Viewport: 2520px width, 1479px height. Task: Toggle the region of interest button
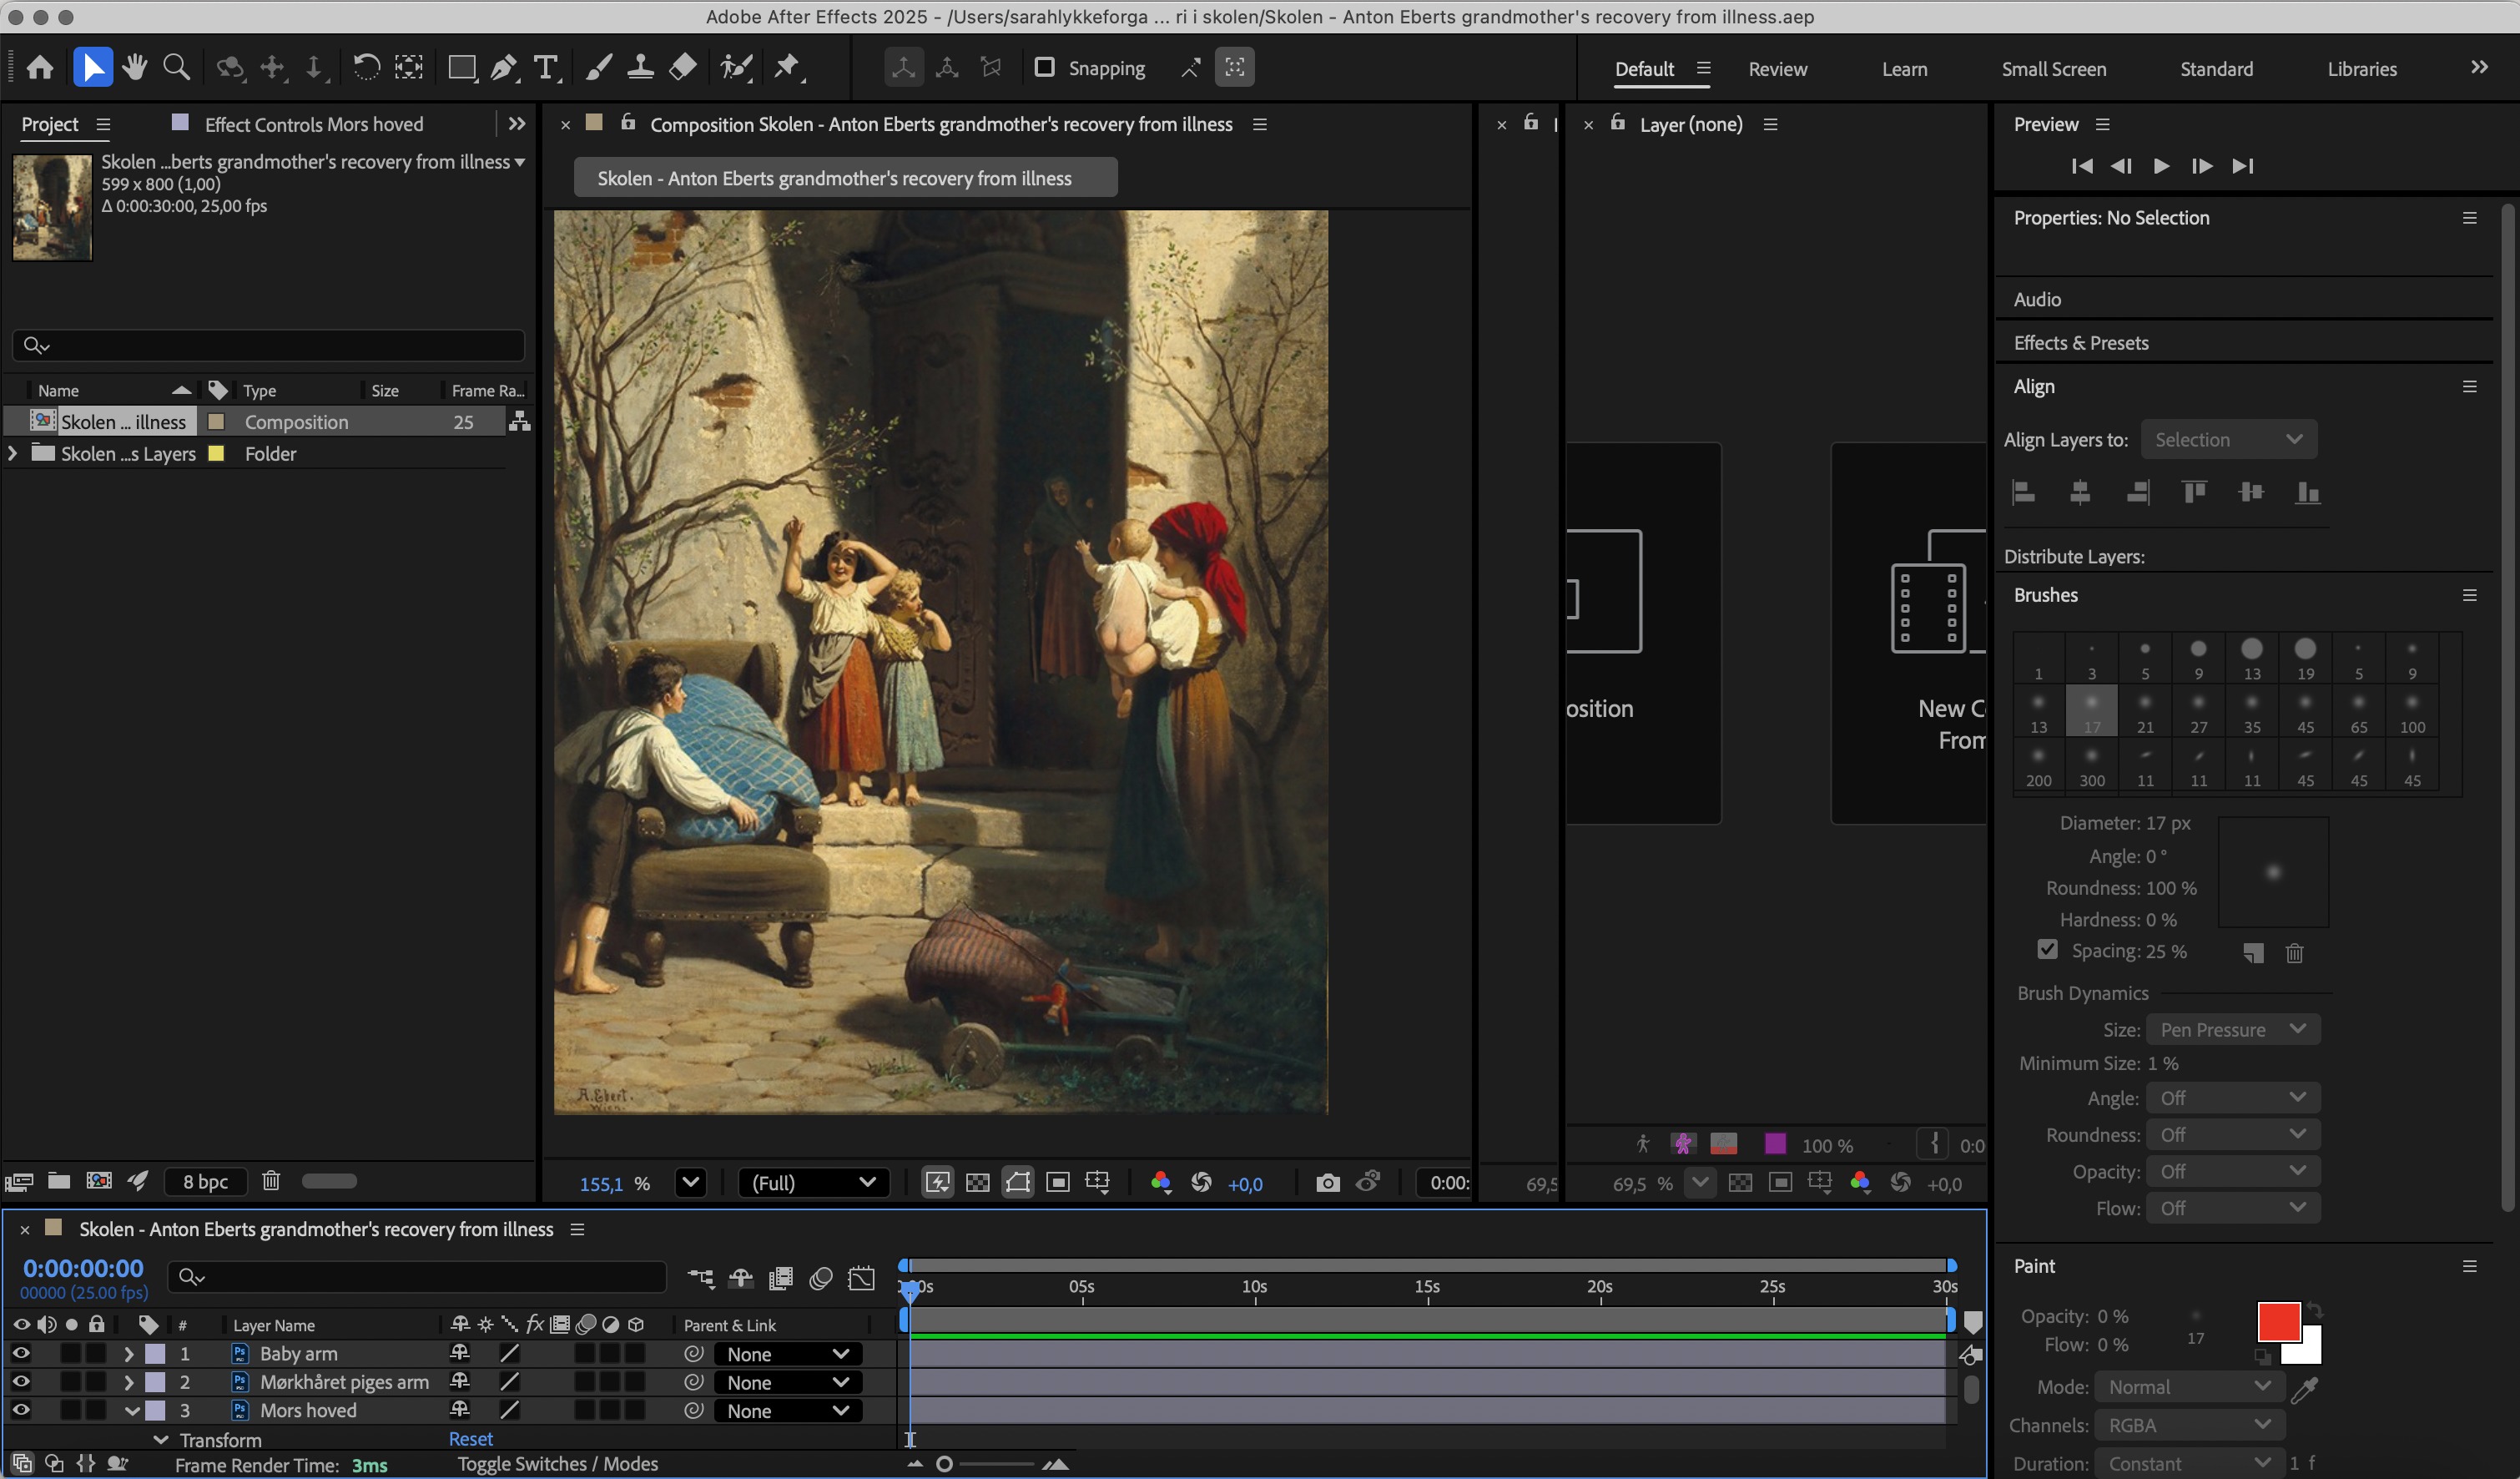(1058, 1183)
